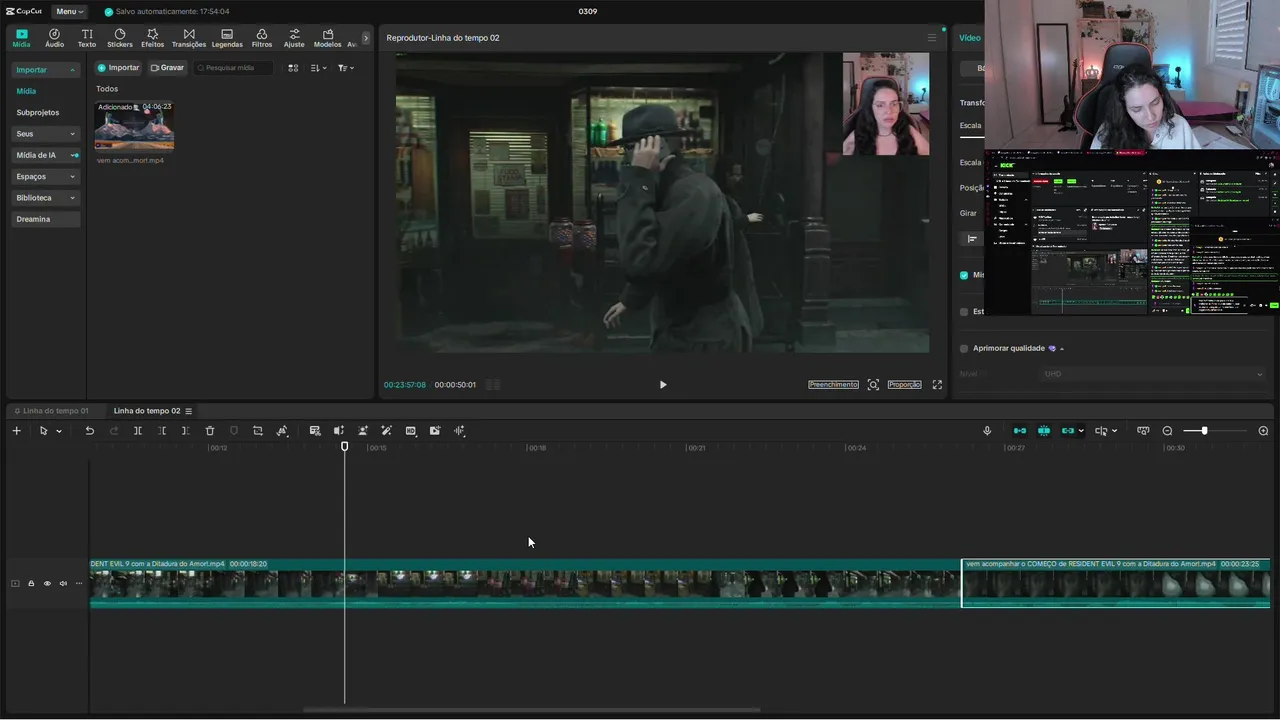Select the Mídia tab in top toolbar

pos(21,38)
